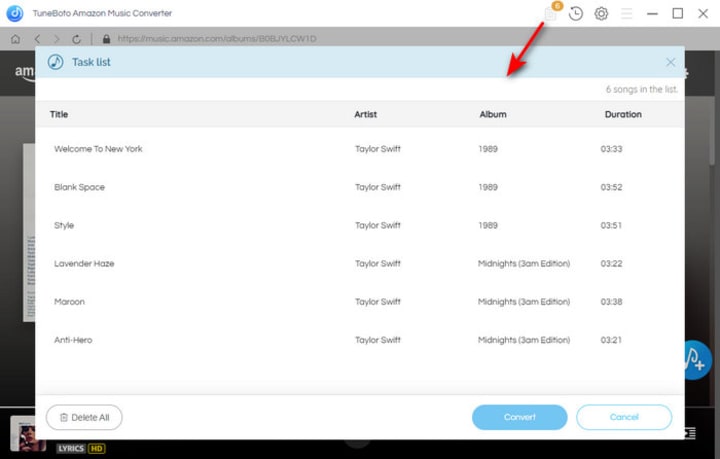720x459 pixels.
Task: Click the Delete All button
Action: point(84,417)
